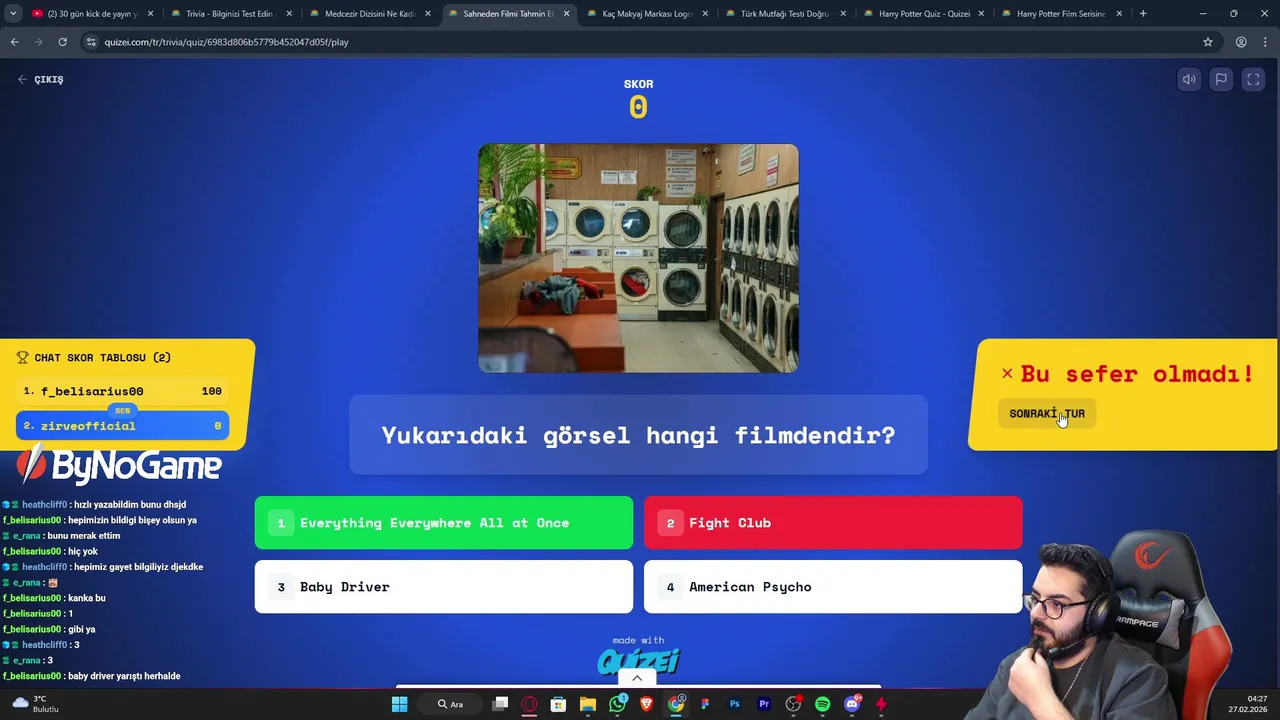
Task: Open Microsoft Store from the taskbar
Action: coord(558,704)
